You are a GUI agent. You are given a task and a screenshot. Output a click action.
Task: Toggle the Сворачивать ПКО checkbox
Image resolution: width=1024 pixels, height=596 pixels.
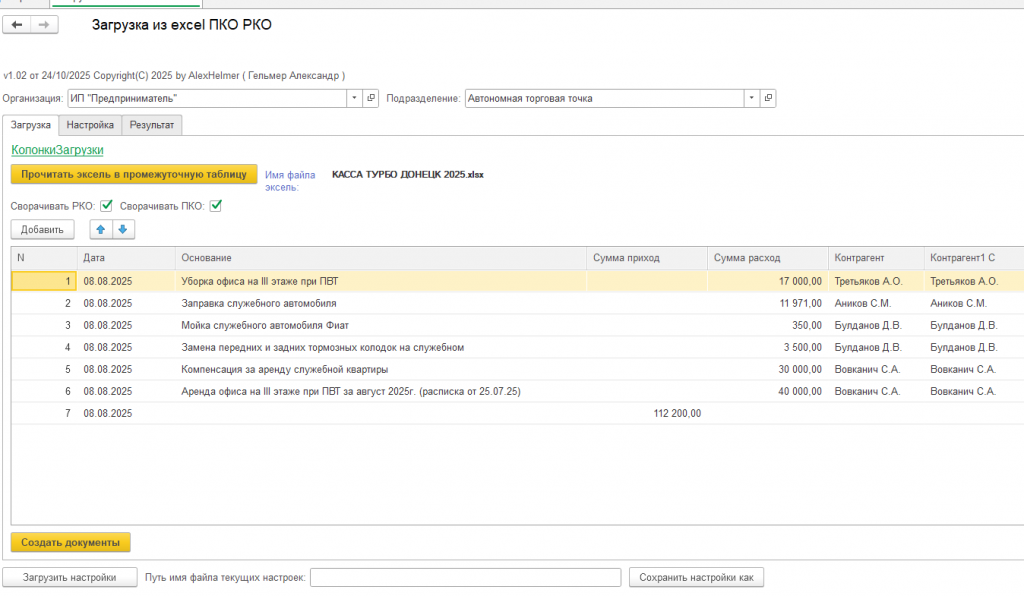click(215, 206)
